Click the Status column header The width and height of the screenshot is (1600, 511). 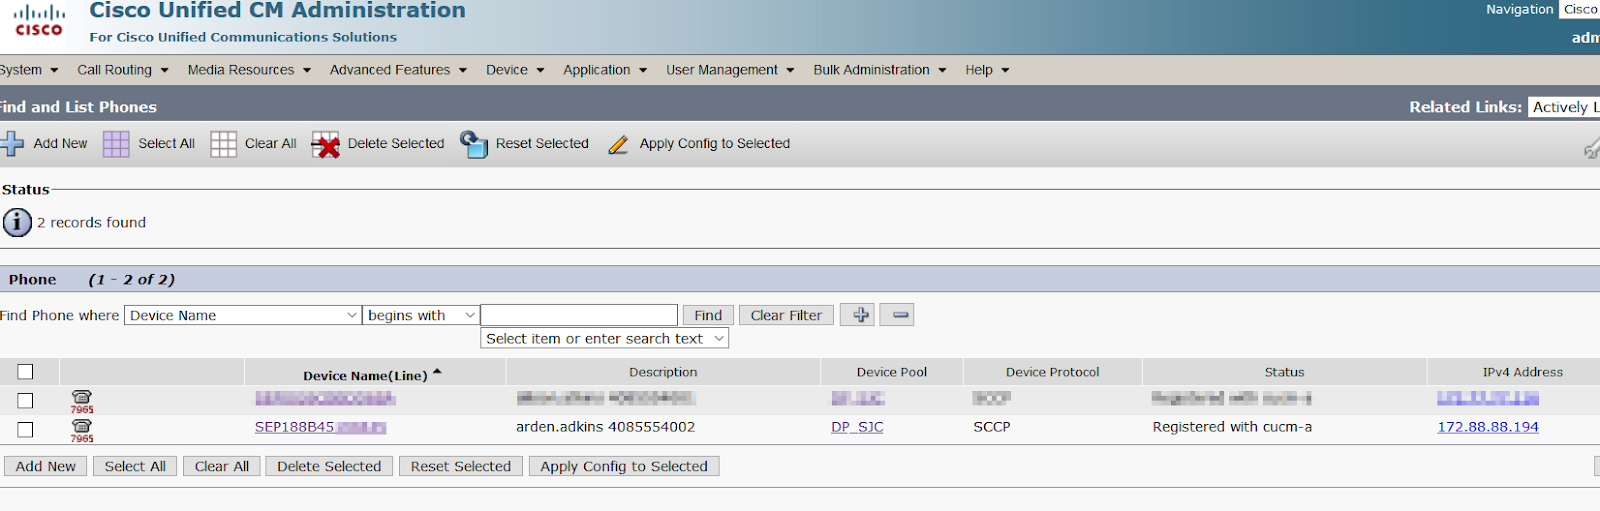coord(1284,372)
